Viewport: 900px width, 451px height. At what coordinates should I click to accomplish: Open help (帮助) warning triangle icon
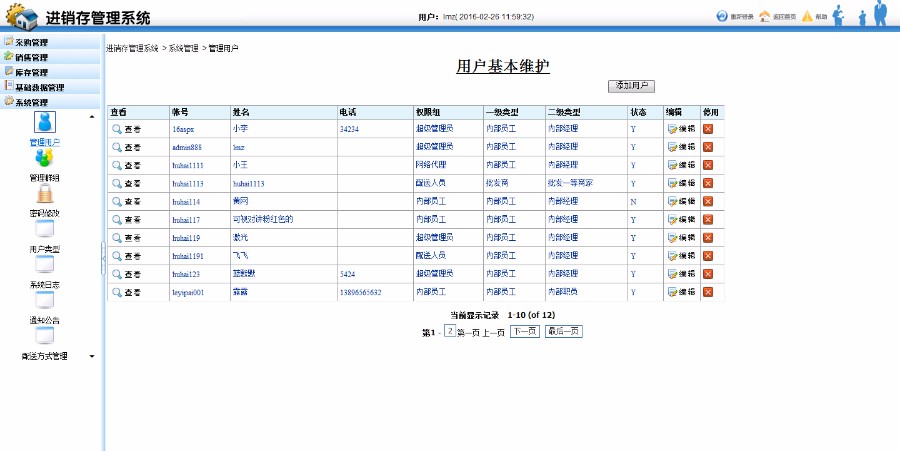pos(807,17)
